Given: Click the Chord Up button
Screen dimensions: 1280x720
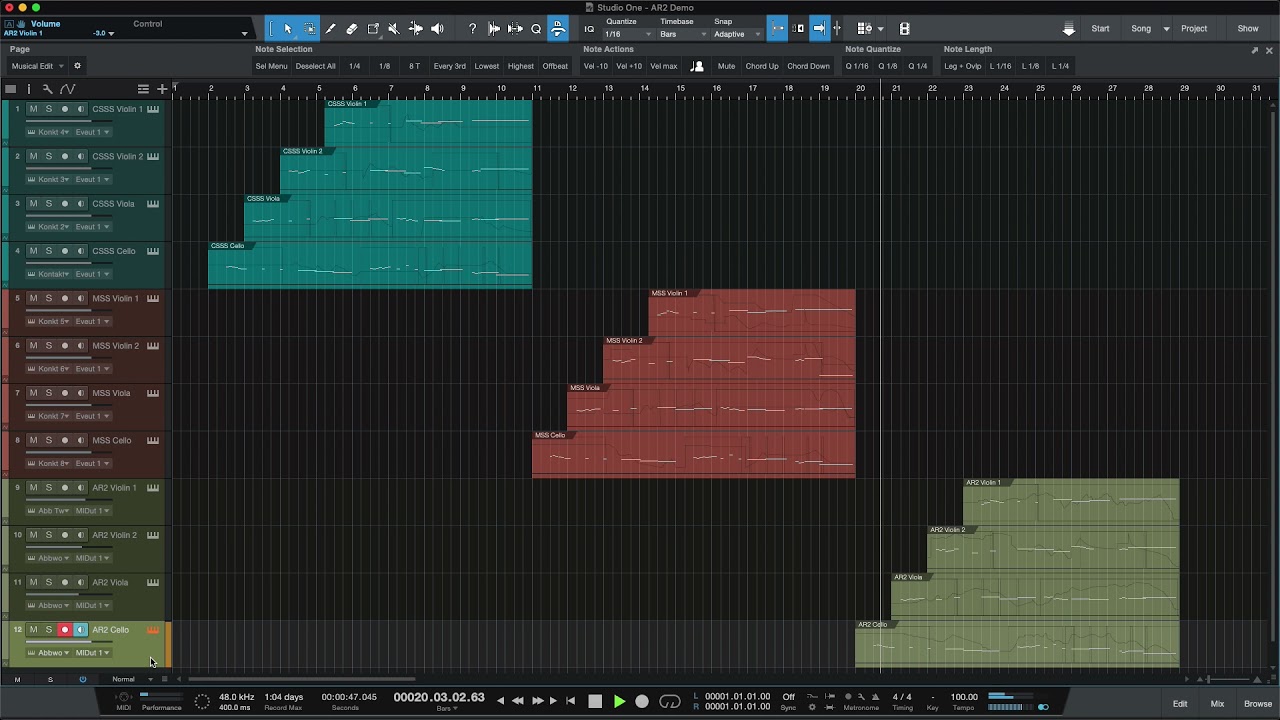Looking at the screenshot, I should click(x=762, y=66).
